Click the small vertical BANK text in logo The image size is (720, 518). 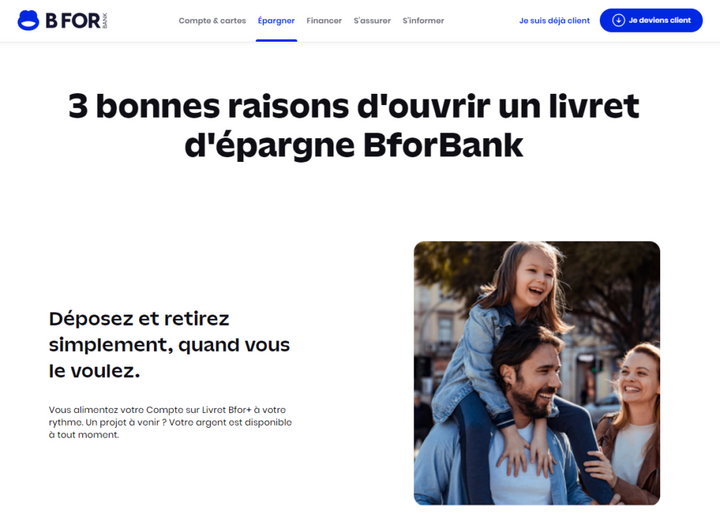pyautogui.click(x=104, y=21)
